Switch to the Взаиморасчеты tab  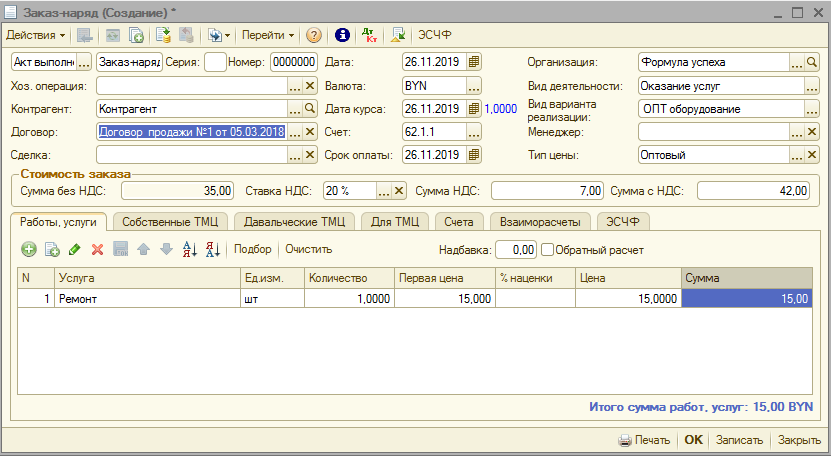click(x=540, y=221)
